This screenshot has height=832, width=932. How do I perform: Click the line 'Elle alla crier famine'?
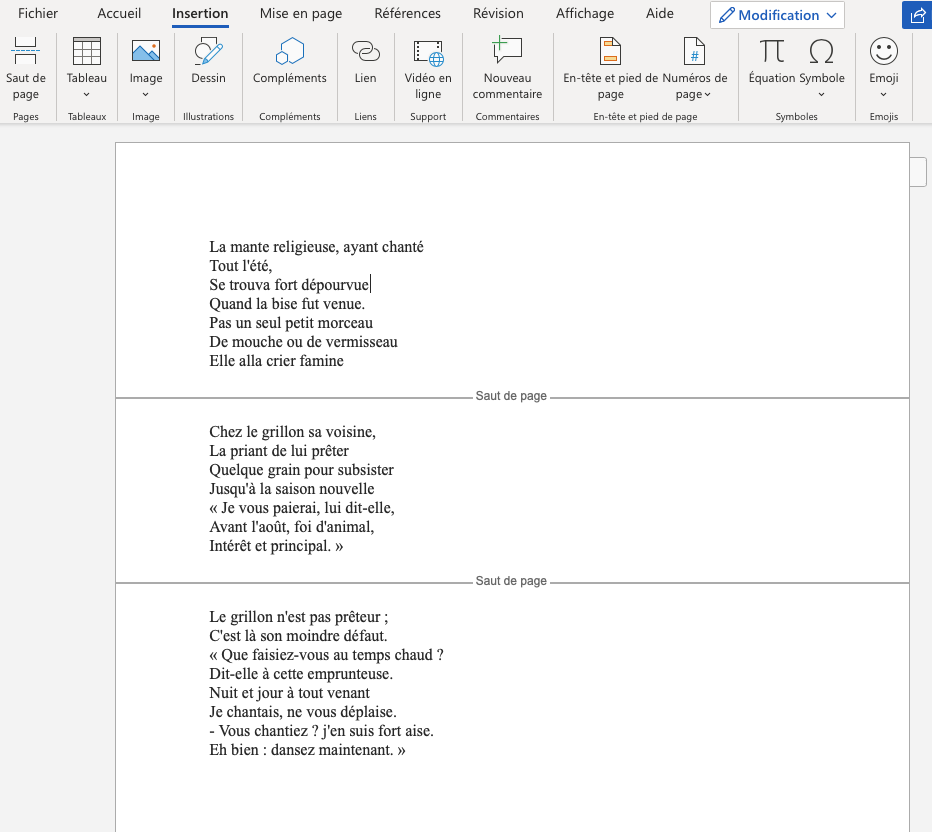pos(276,361)
